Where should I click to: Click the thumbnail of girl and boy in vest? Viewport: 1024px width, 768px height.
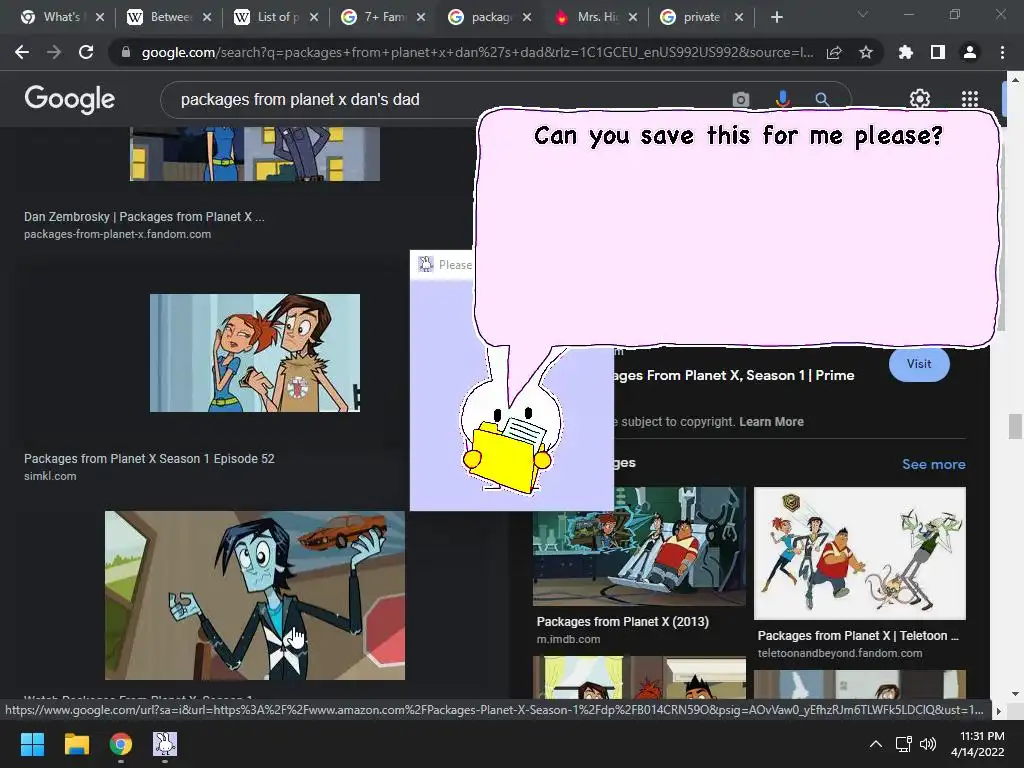click(x=255, y=353)
